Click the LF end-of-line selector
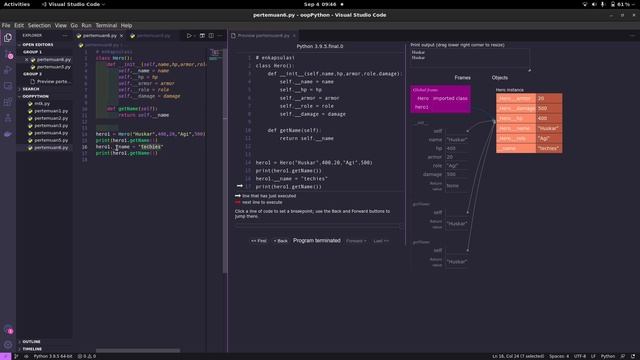640x360 pixels. [x=593, y=356]
